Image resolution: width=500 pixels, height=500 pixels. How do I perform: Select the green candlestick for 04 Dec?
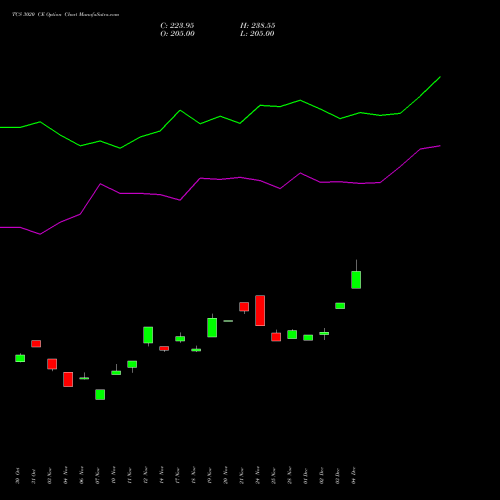(356, 280)
